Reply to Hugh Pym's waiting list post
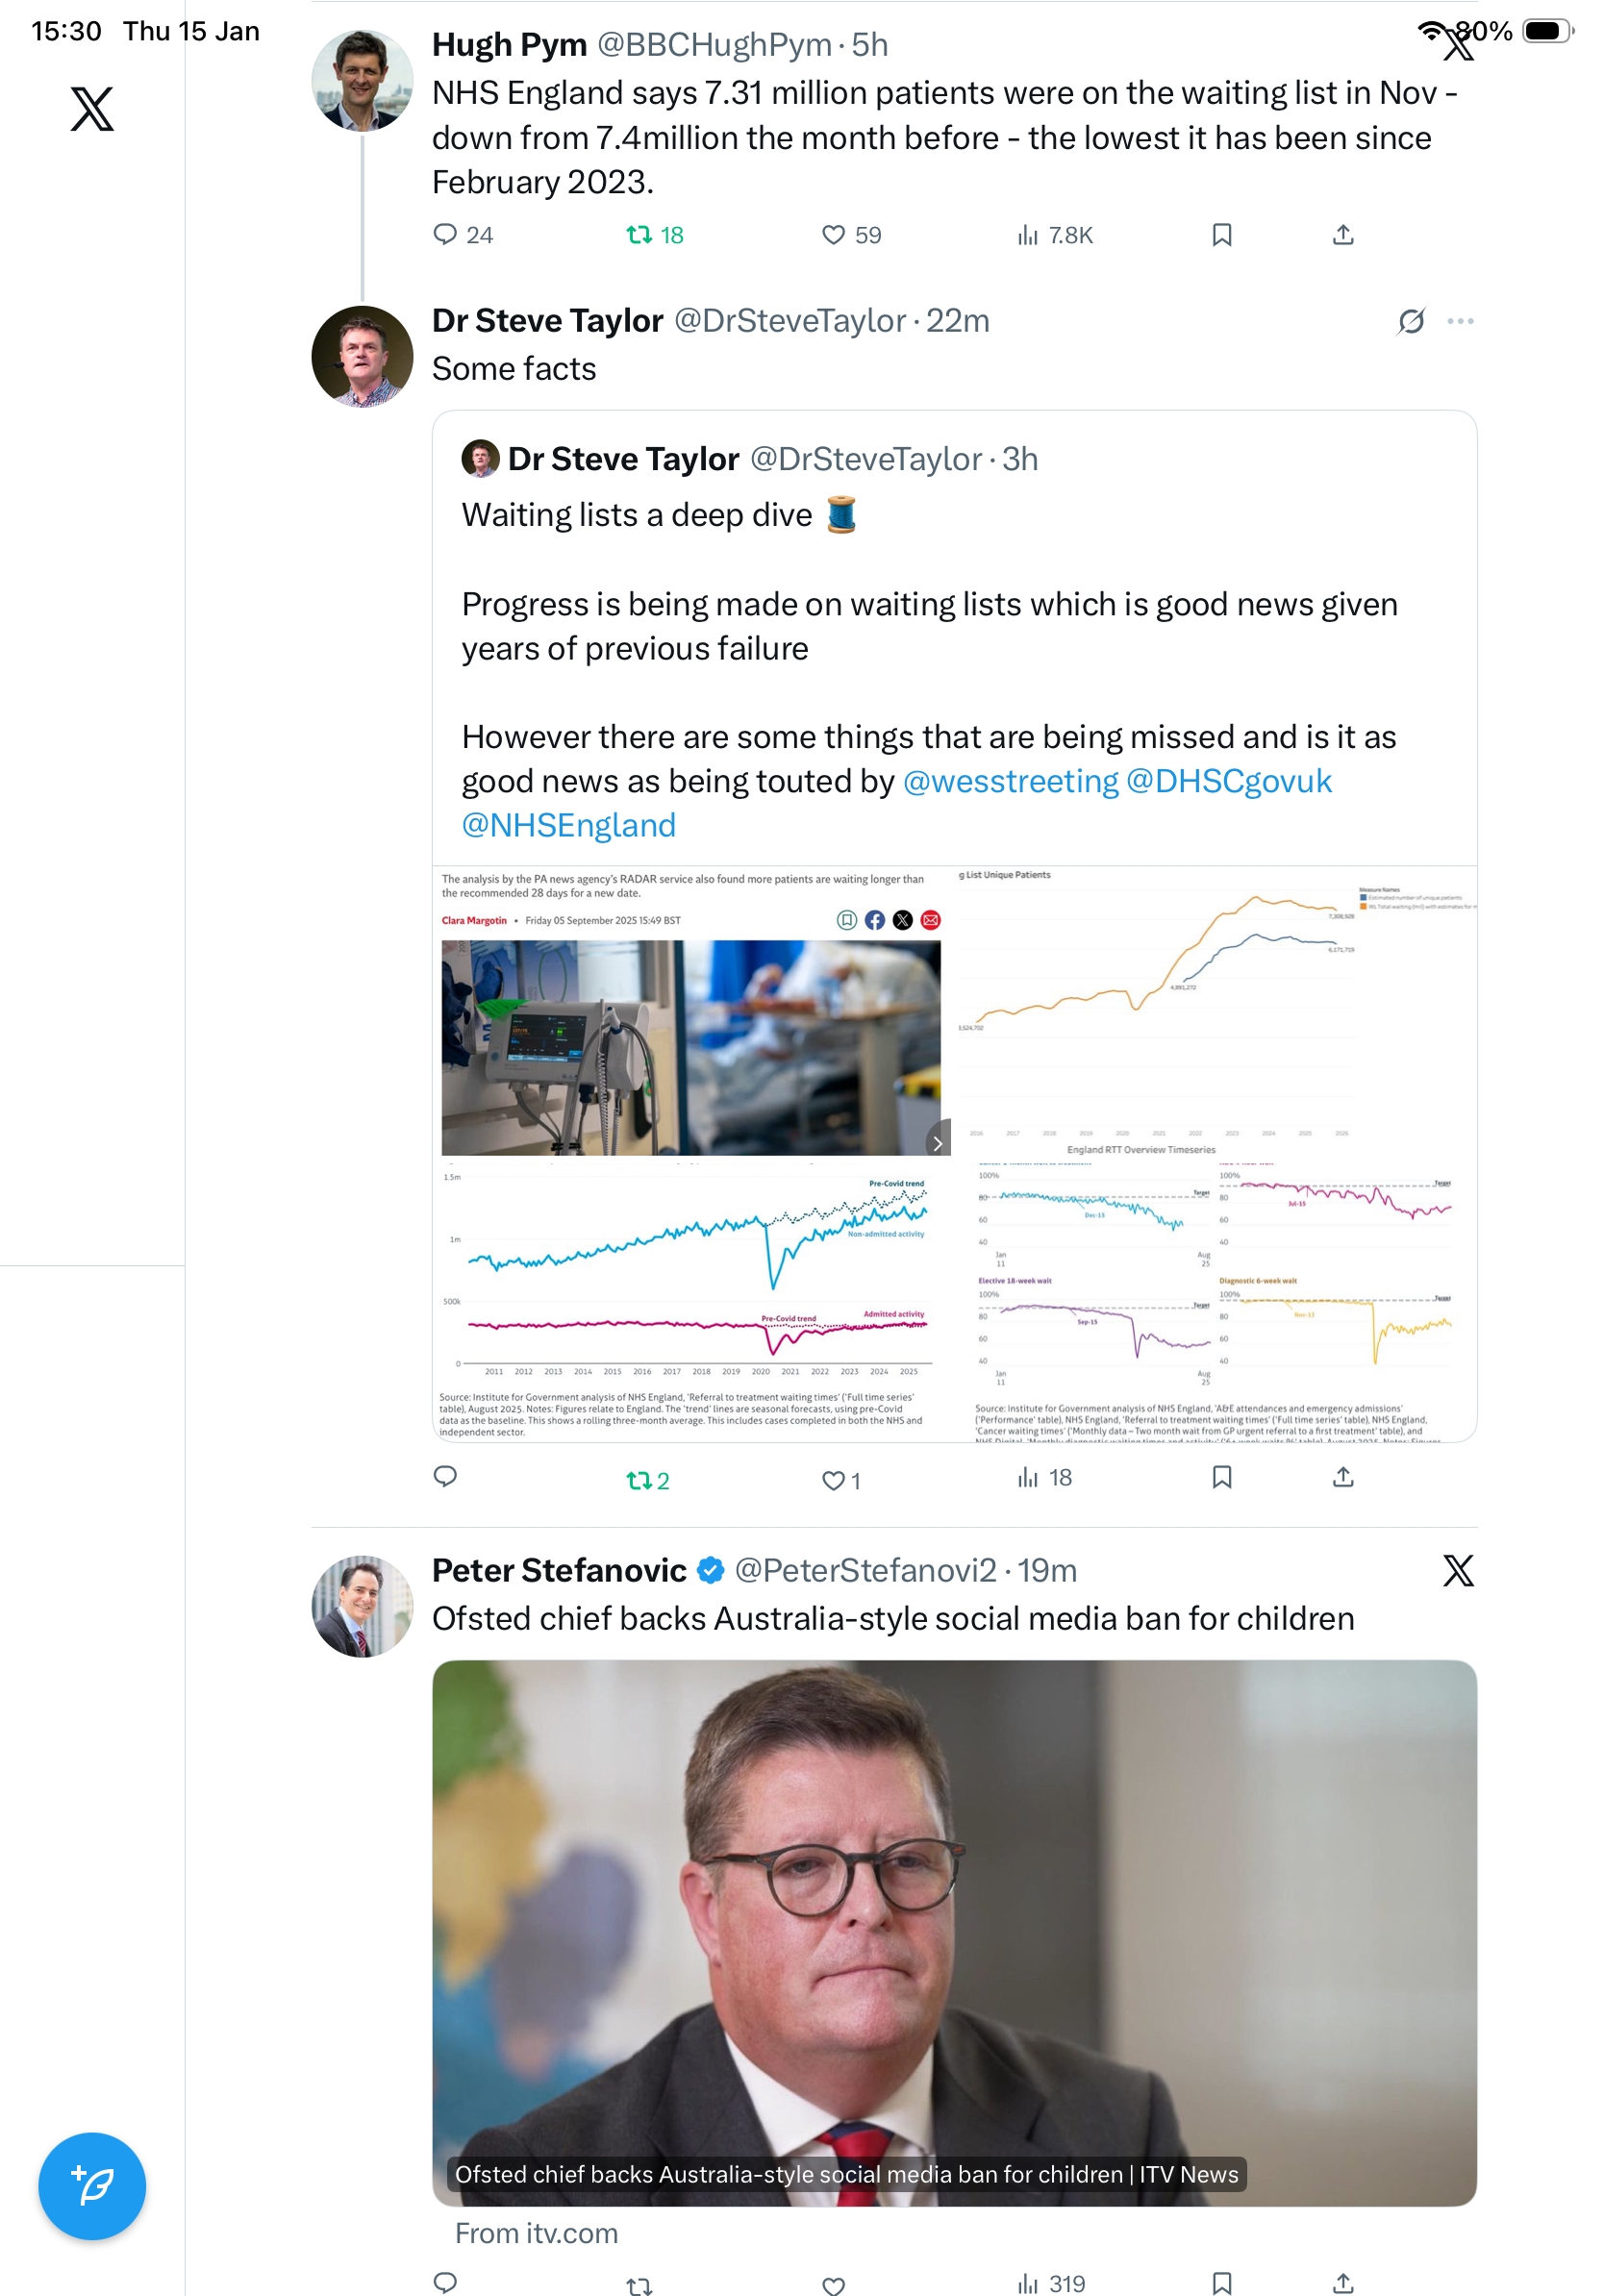The width and height of the screenshot is (1604, 2296). [445, 235]
